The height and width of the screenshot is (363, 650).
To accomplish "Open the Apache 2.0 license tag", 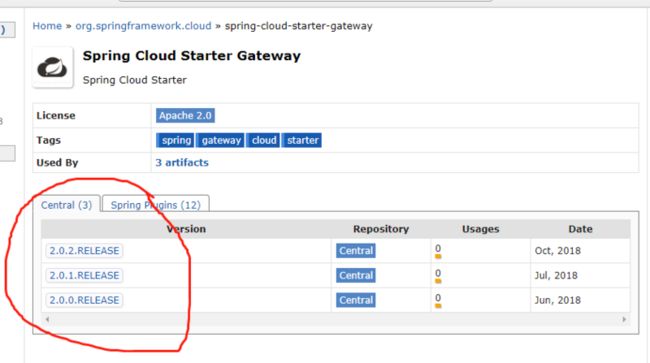I will click(185, 115).
